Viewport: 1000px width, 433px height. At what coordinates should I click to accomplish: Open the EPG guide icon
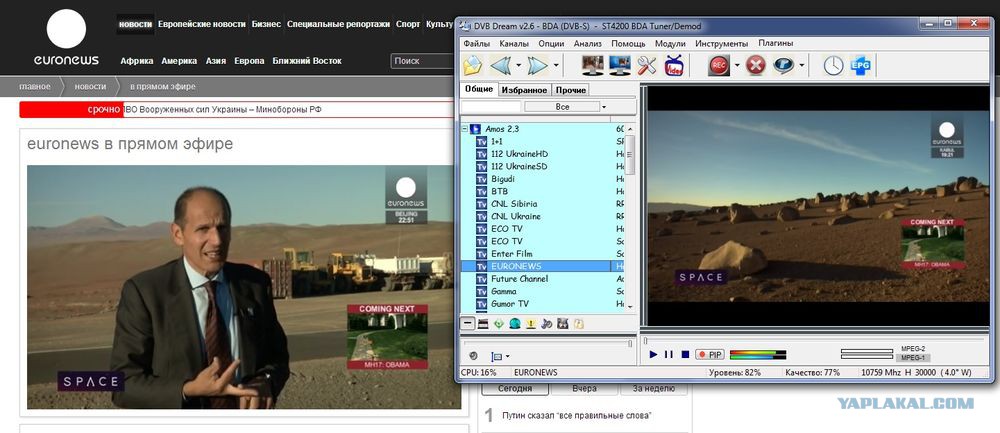[x=860, y=65]
